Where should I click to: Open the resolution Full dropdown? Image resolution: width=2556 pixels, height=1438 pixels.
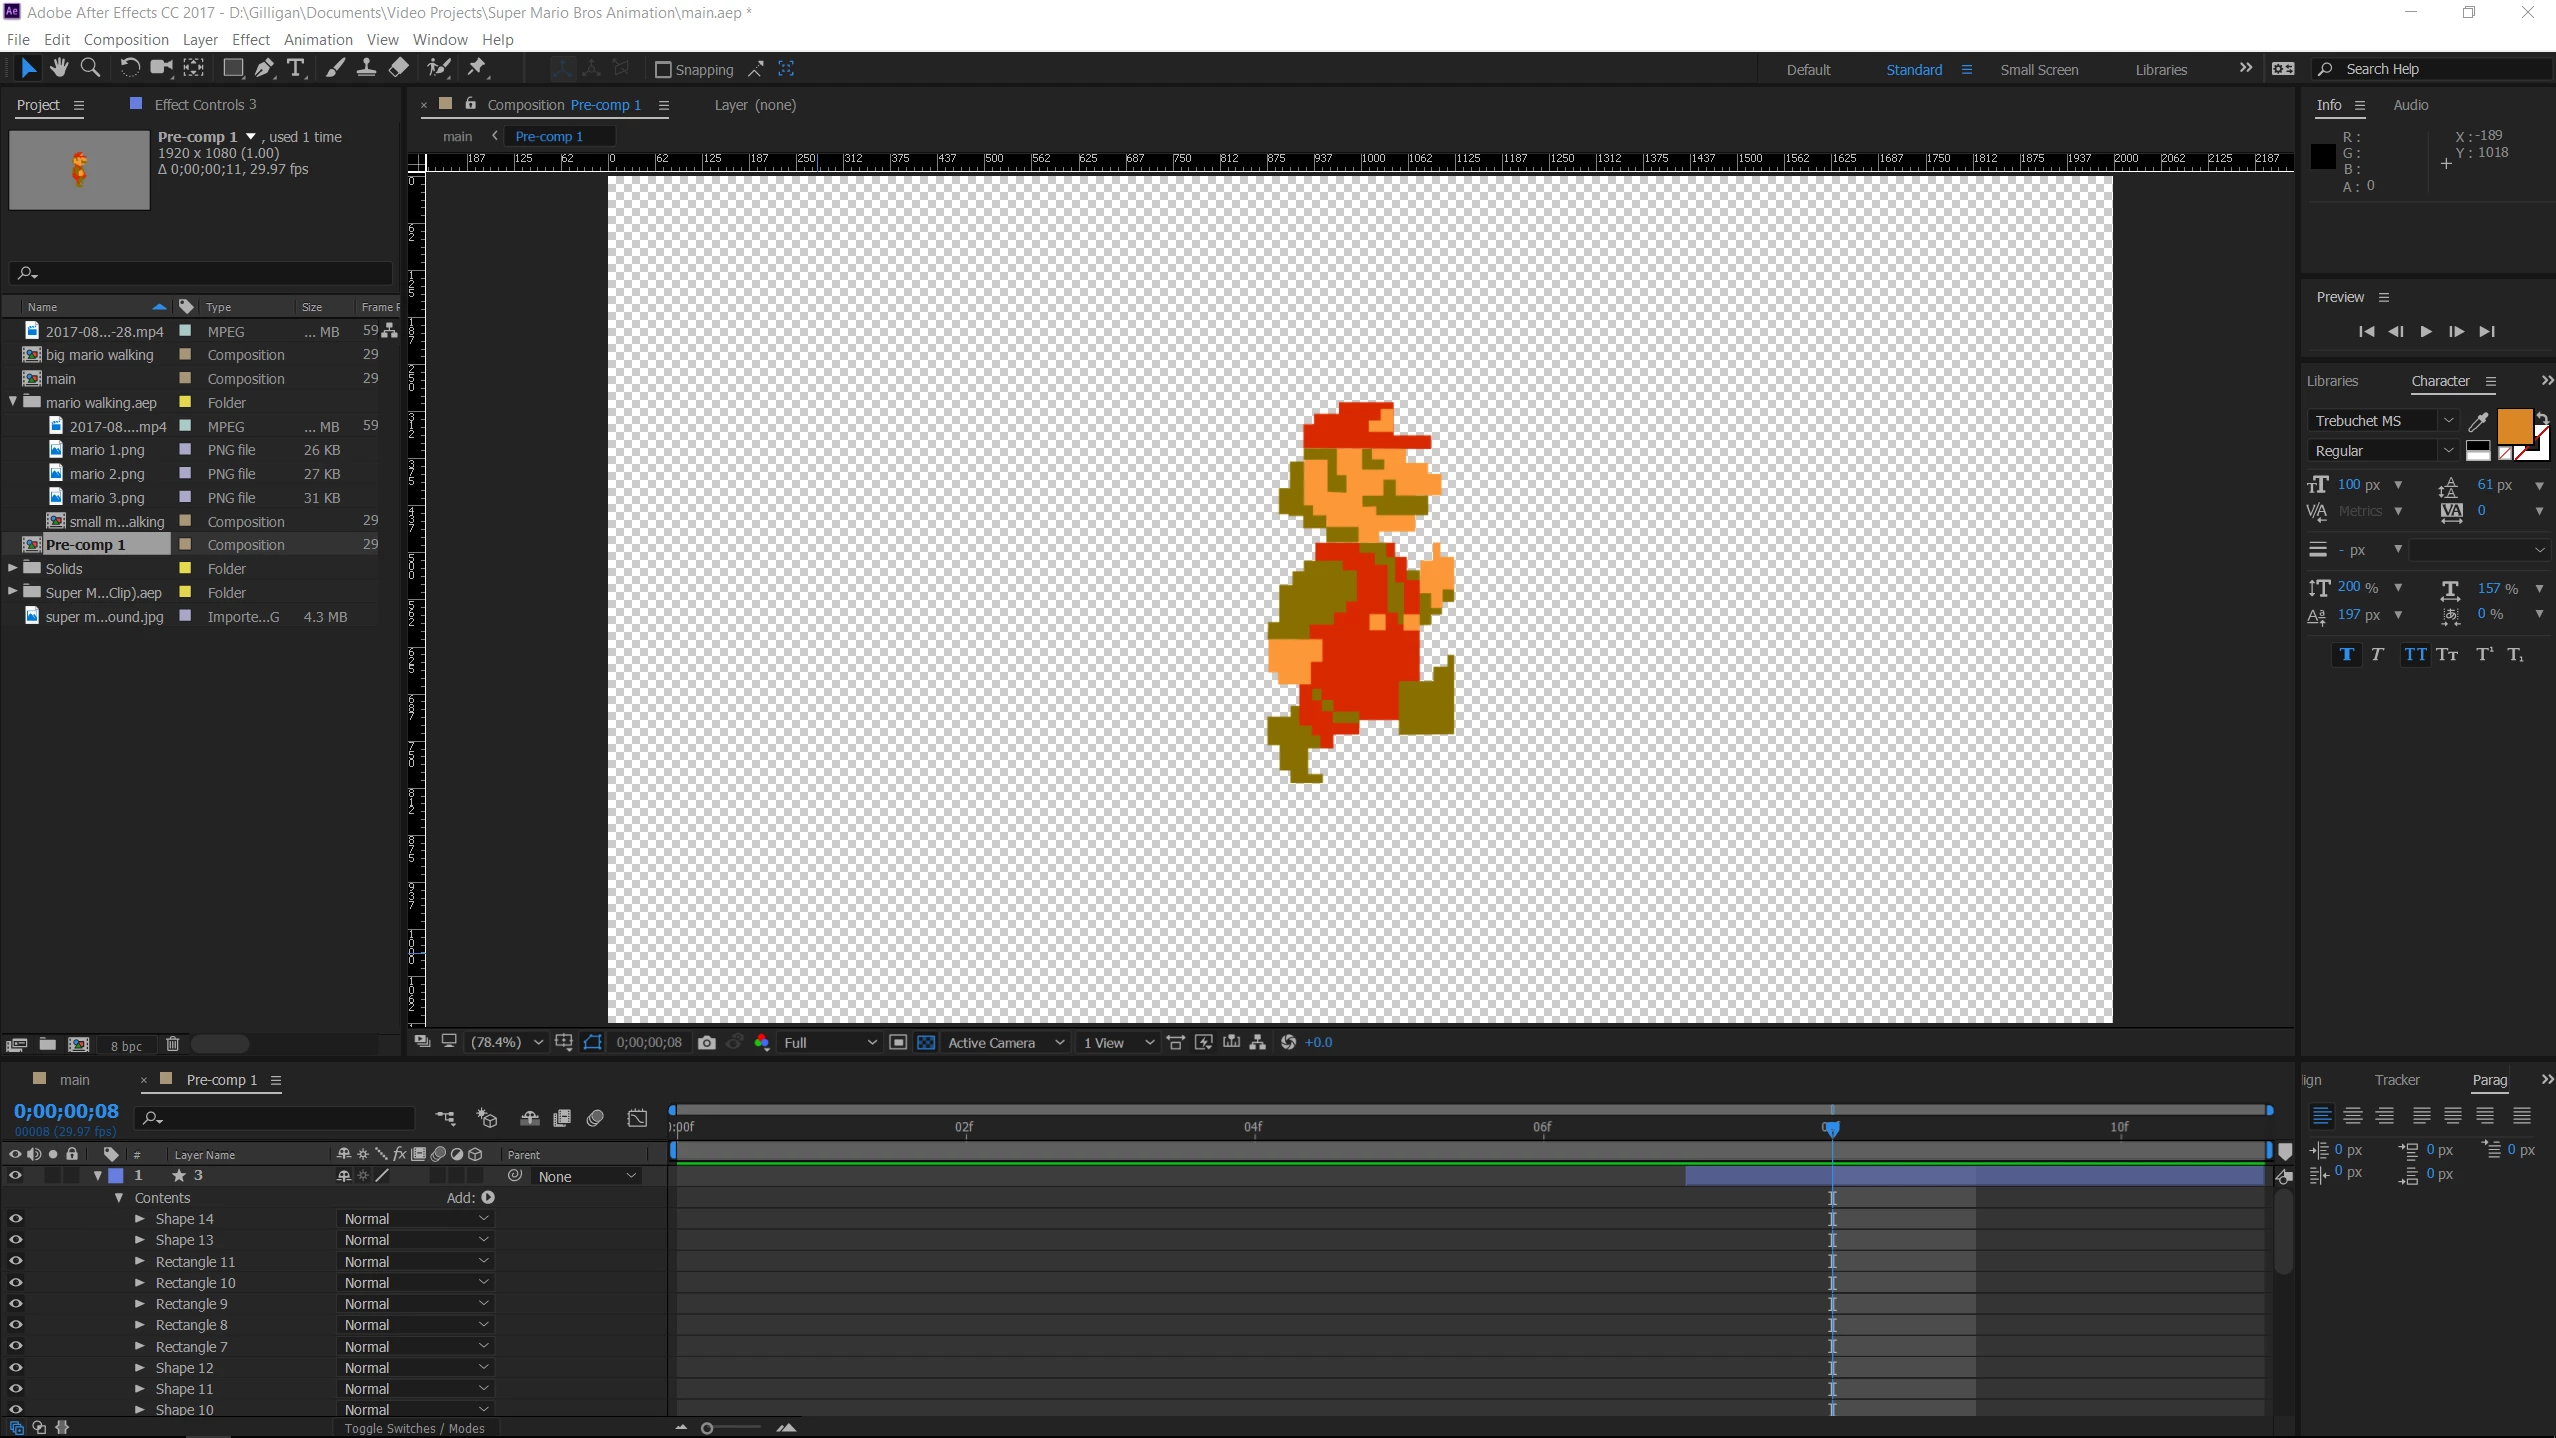tap(830, 1042)
